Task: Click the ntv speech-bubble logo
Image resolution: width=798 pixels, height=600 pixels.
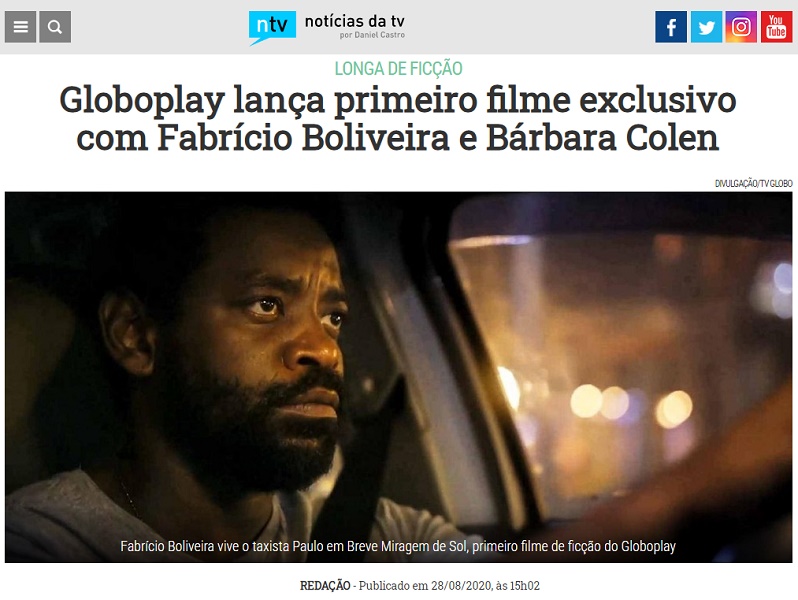Action: click(272, 27)
